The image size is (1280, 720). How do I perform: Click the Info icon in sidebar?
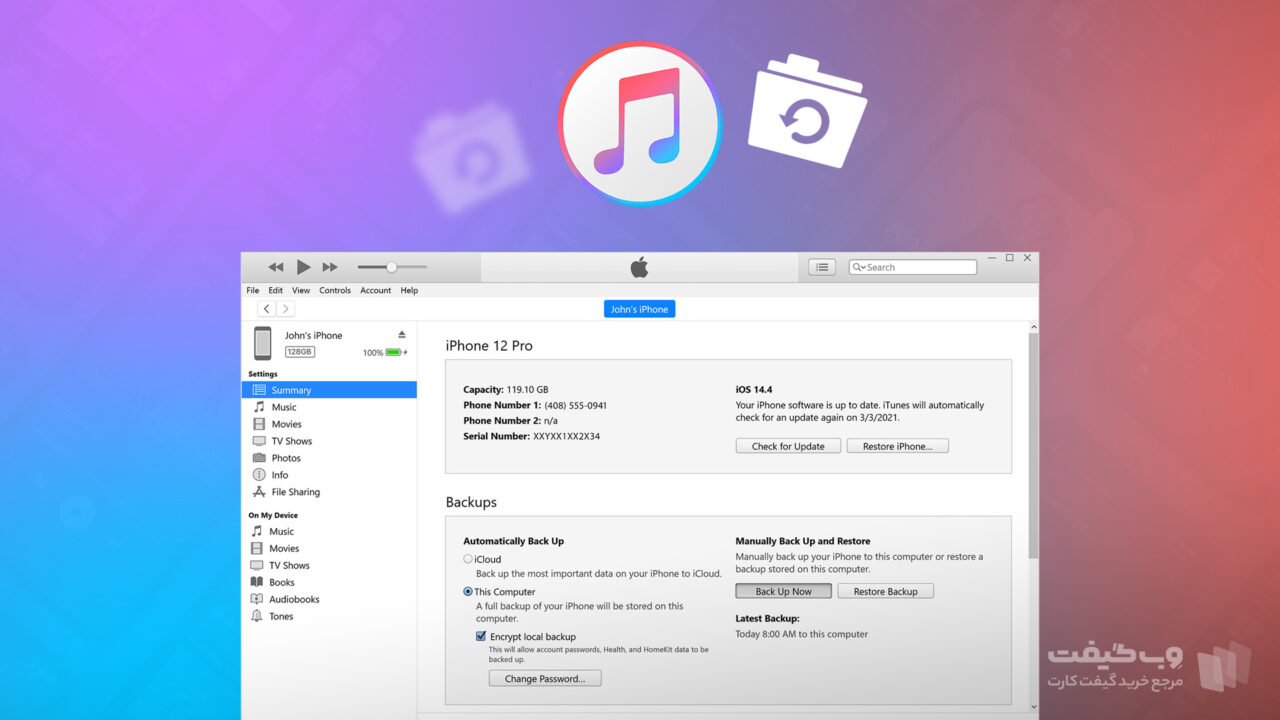(x=259, y=475)
